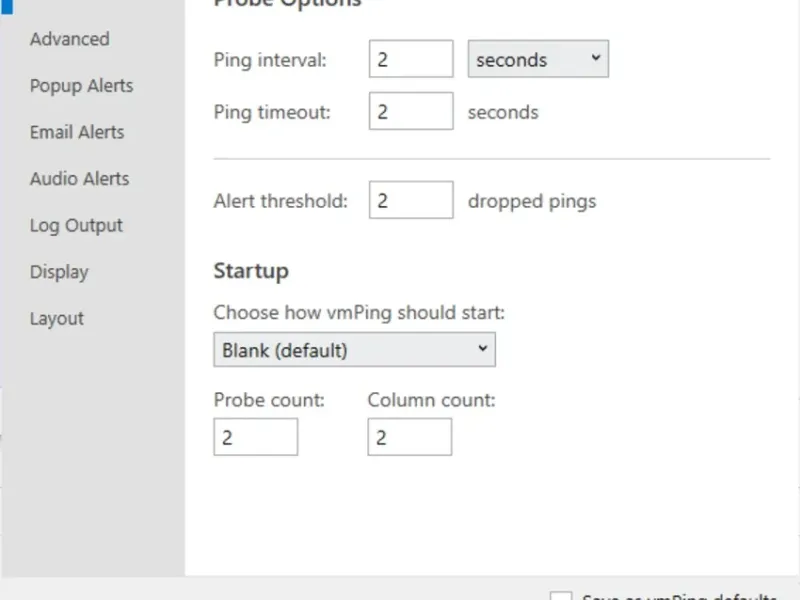Open the Log Output section
Viewport: 800px width, 600px height.
[x=76, y=225]
